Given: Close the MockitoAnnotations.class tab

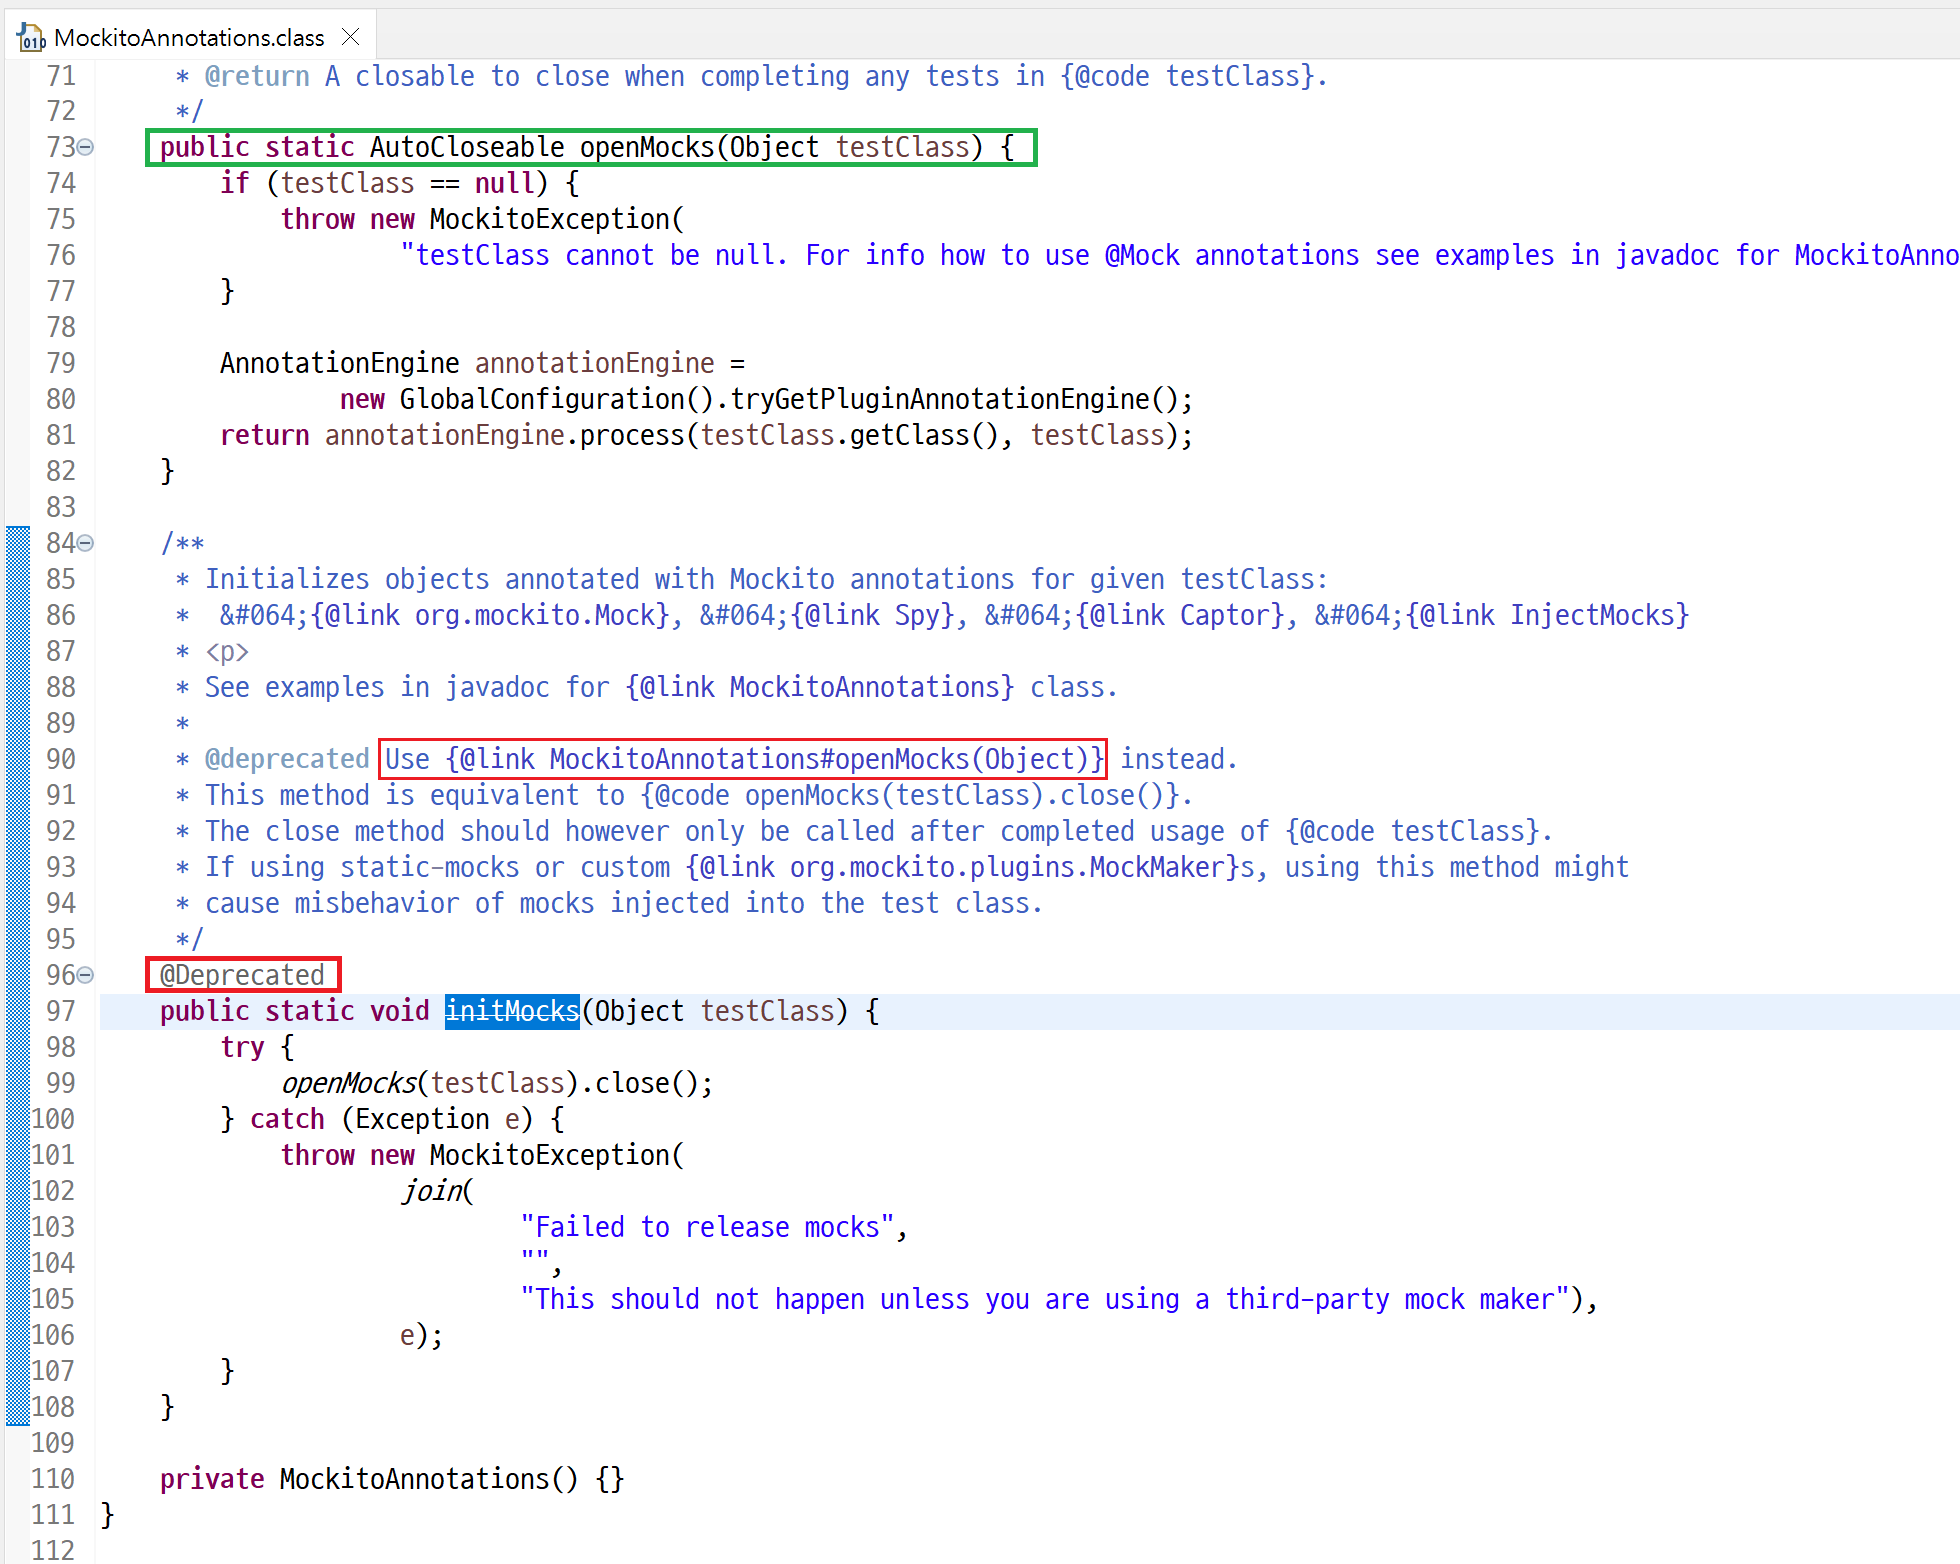Looking at the screenshot, I should point(350,37).
